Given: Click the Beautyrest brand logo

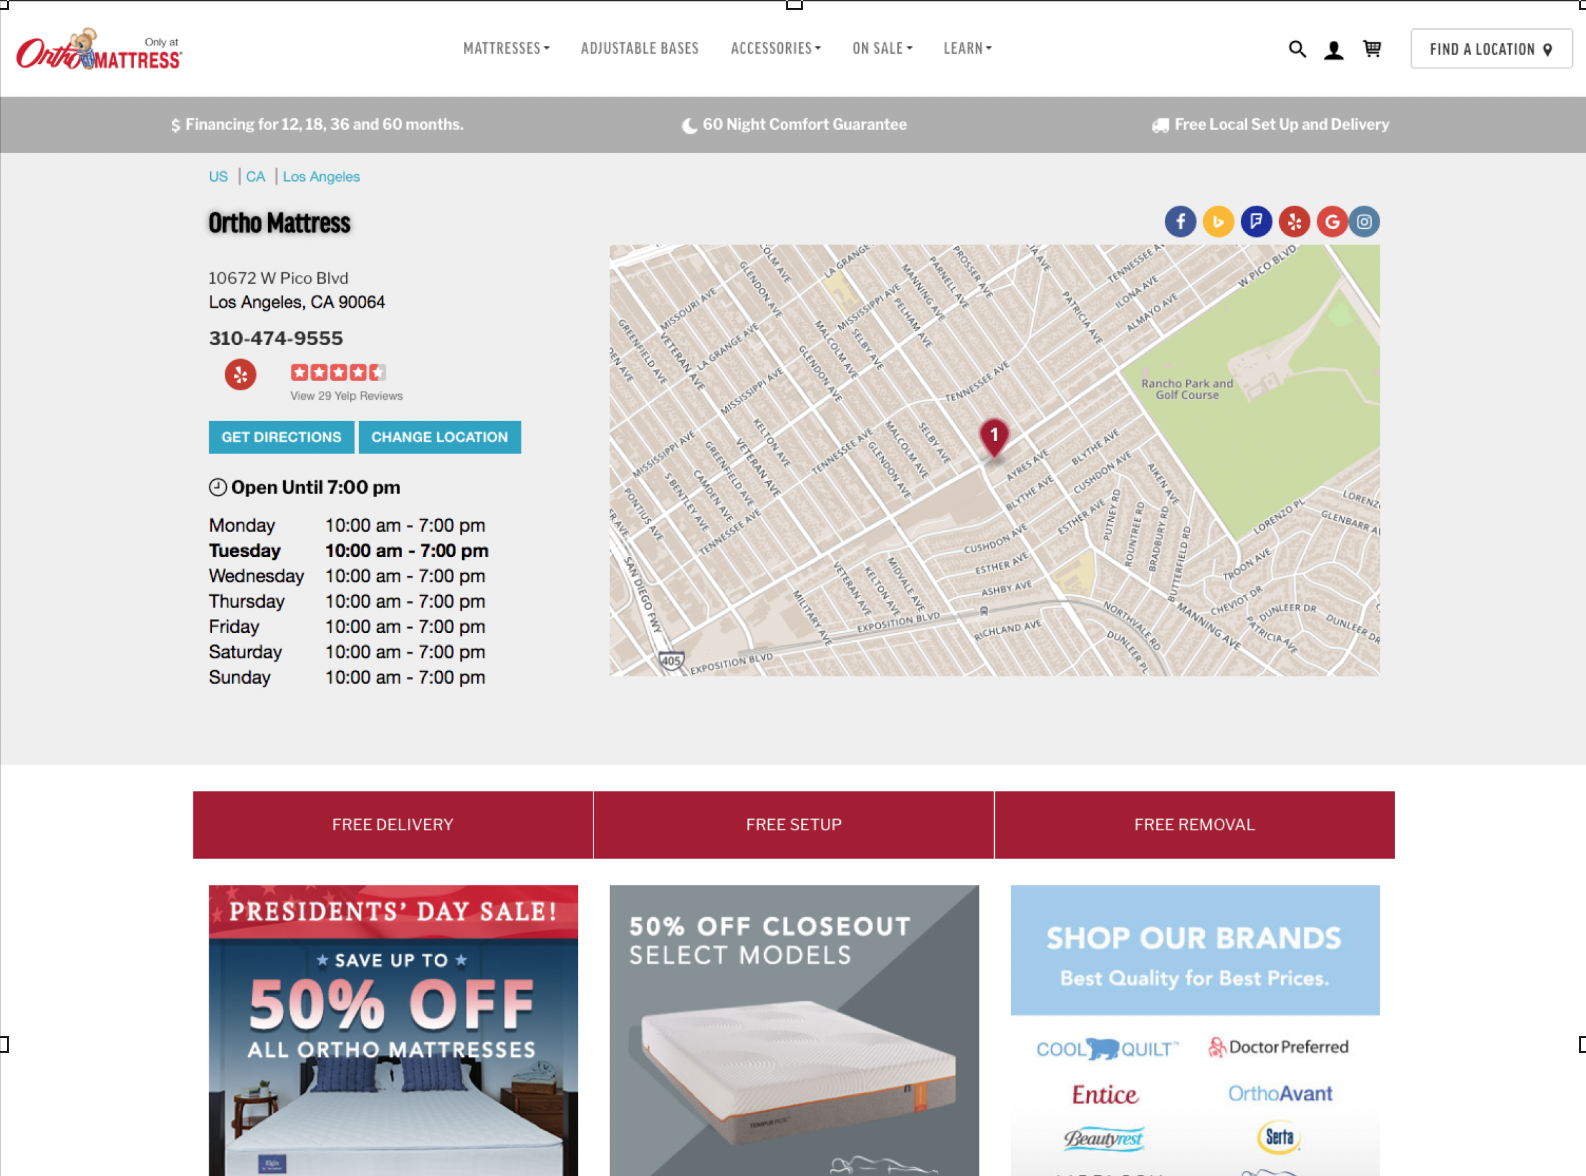Looking at the screenshot, I should (x=1103, y=1138).
